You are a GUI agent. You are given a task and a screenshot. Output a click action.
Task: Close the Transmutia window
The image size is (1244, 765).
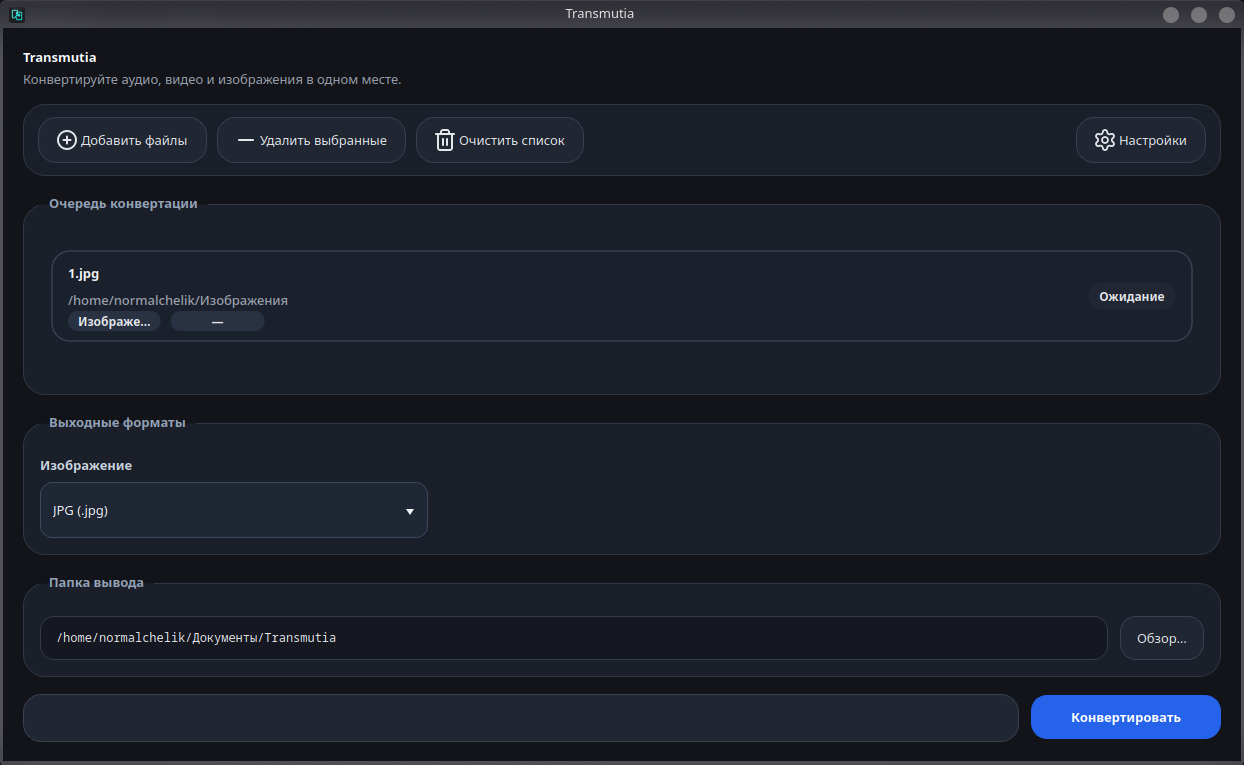coord(1227,14)
